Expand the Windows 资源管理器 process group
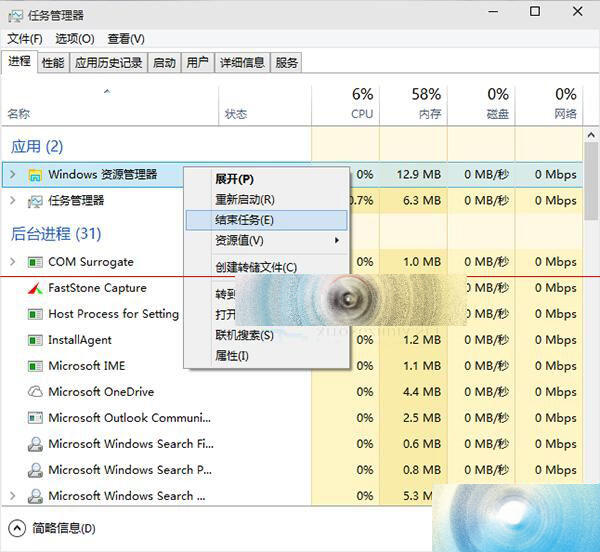600x552 pixels. point(13,174)
